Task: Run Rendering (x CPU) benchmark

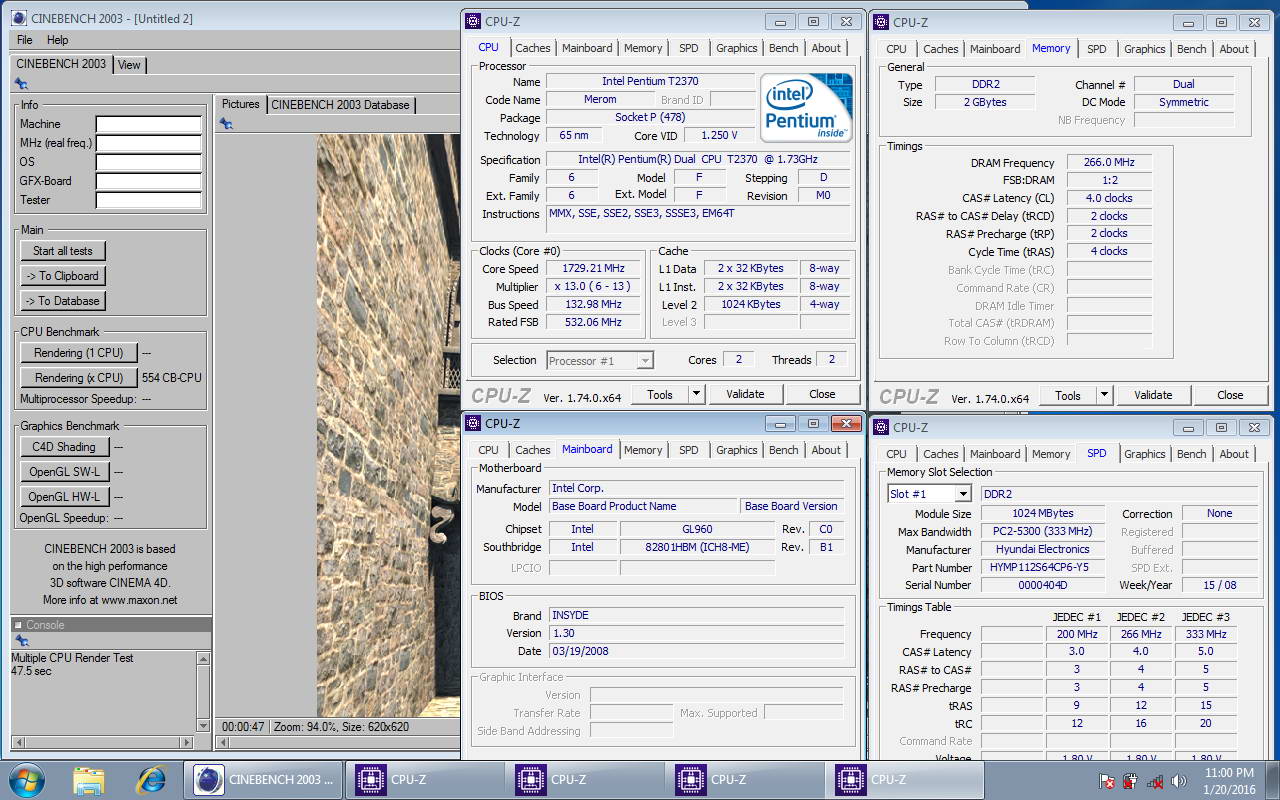Action: (79, 378)
